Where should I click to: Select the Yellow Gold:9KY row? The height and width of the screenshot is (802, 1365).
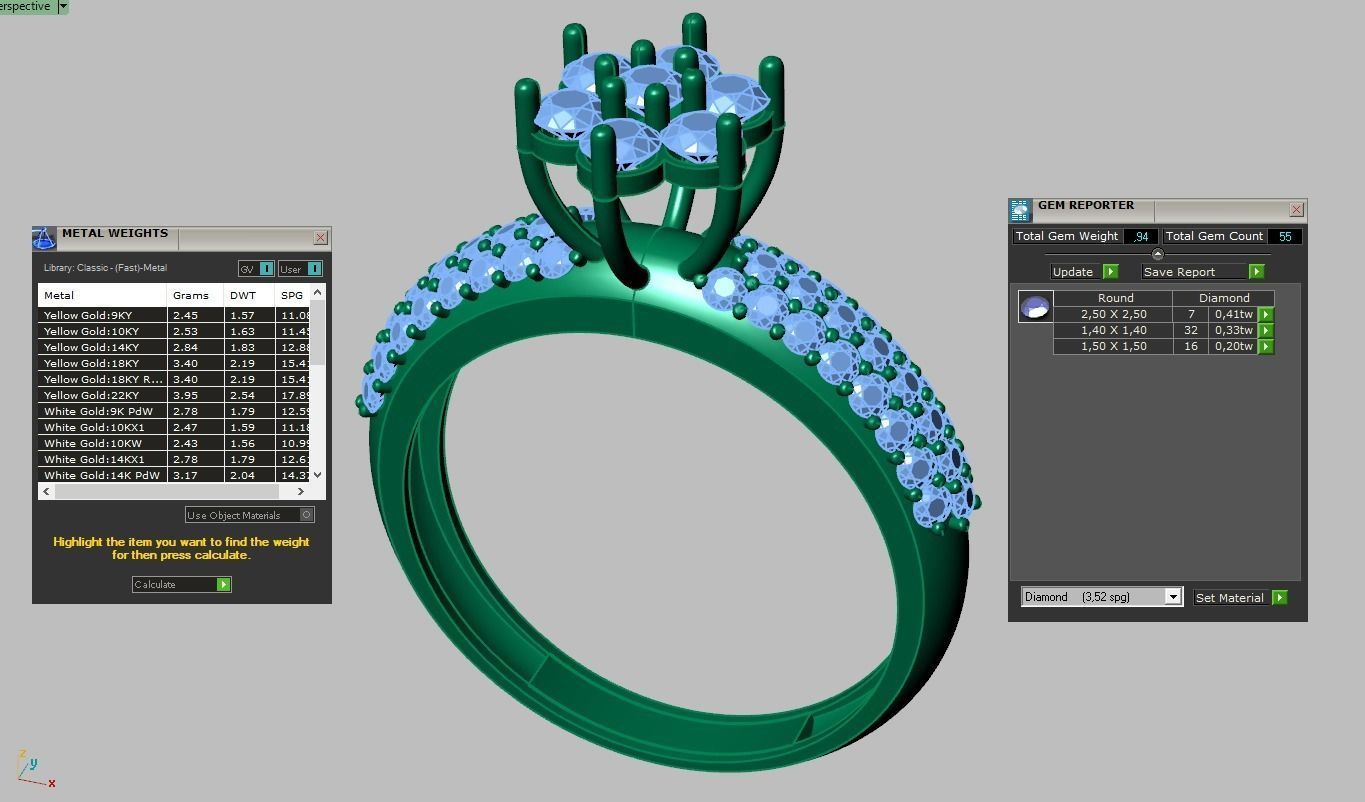click(x=175, y=315)
